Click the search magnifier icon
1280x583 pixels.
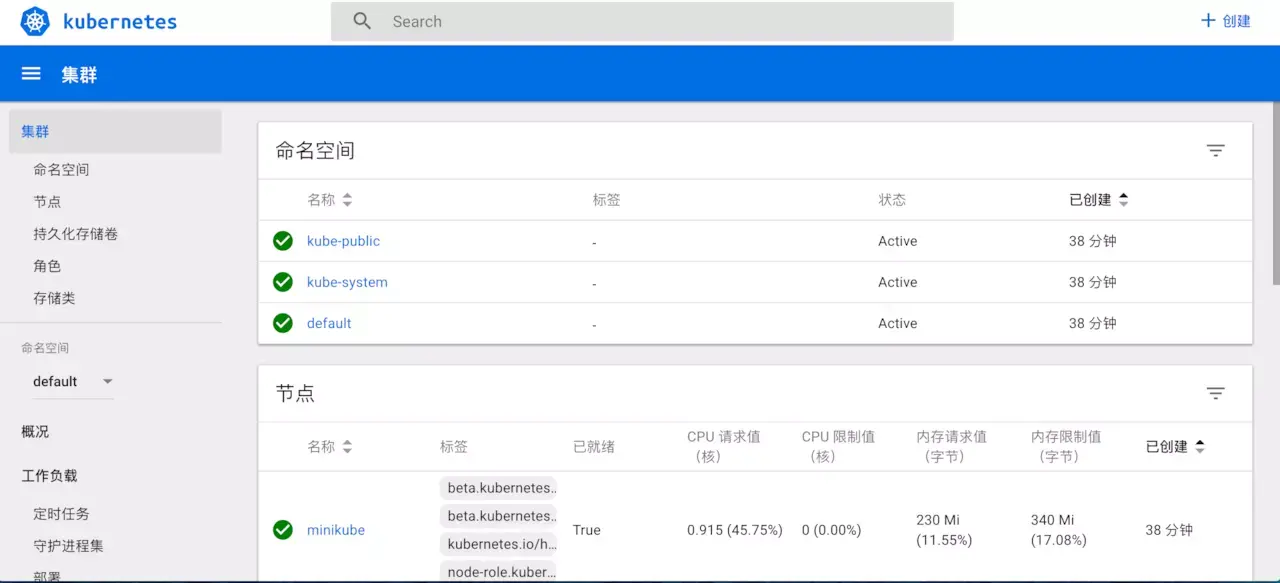(x=362, y=21)
